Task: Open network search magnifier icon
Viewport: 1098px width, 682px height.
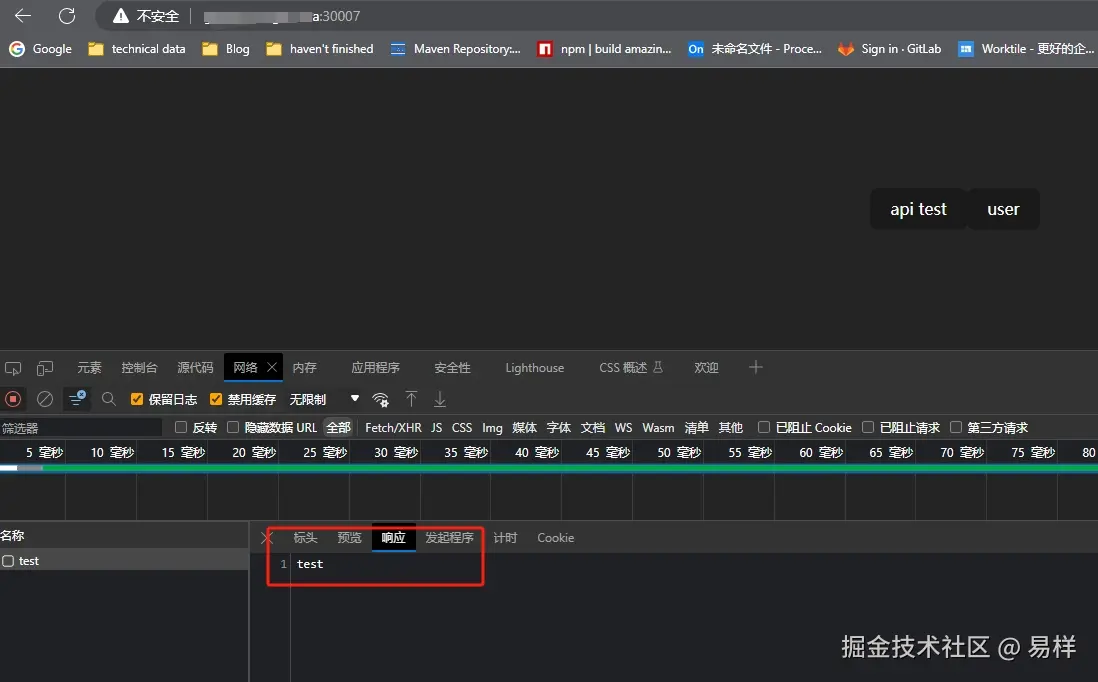Action: 109,399
